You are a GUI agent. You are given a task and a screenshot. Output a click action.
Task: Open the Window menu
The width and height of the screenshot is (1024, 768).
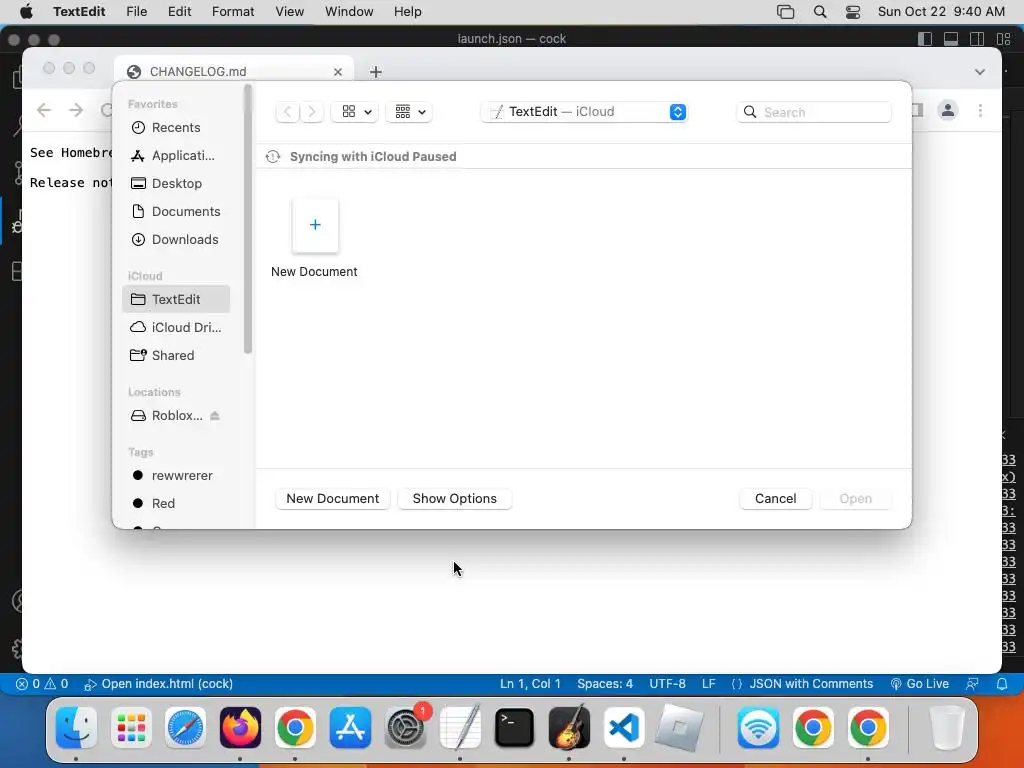pos(349,11)
